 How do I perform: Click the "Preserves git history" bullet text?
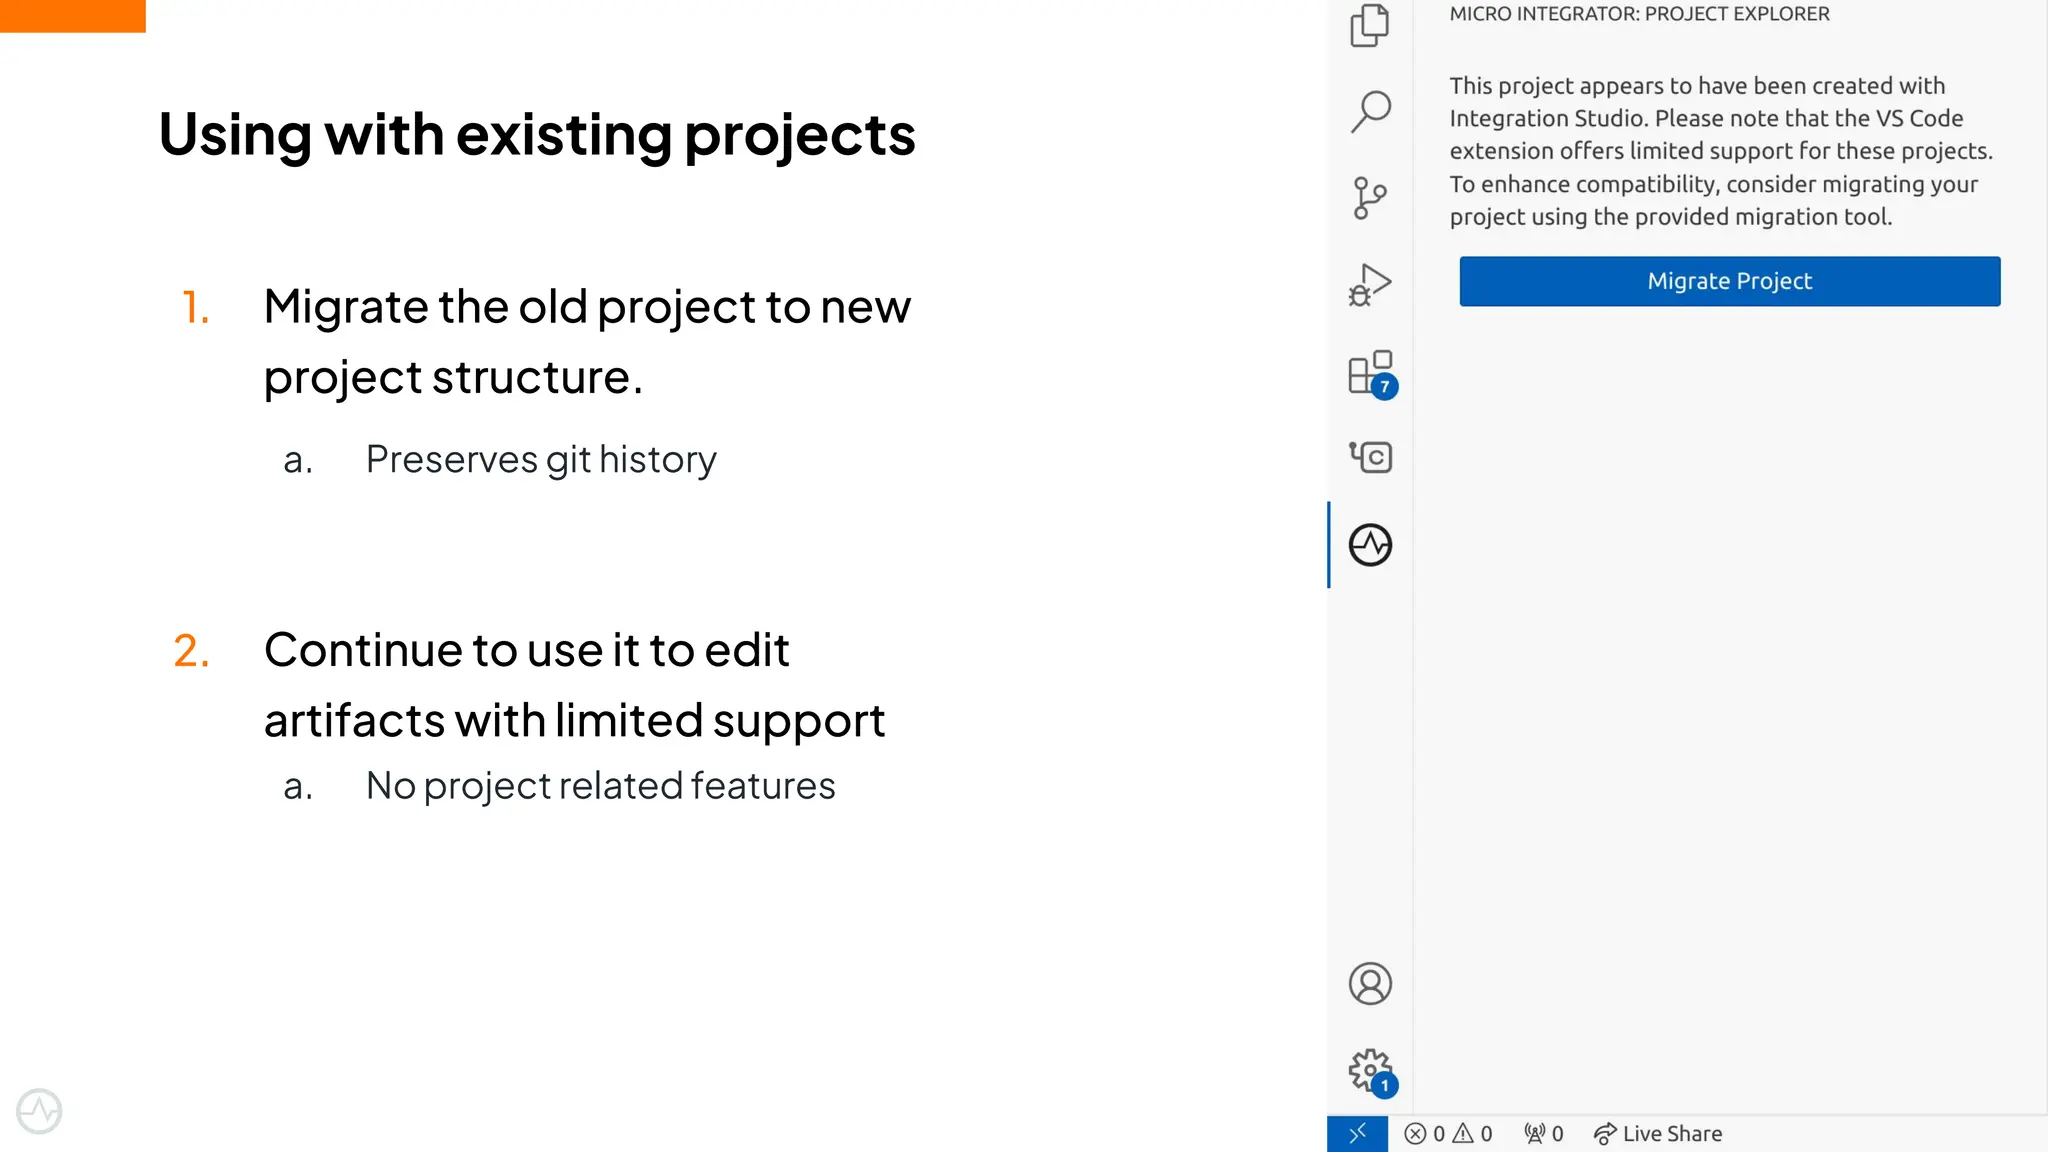click(x=541, y=460)
